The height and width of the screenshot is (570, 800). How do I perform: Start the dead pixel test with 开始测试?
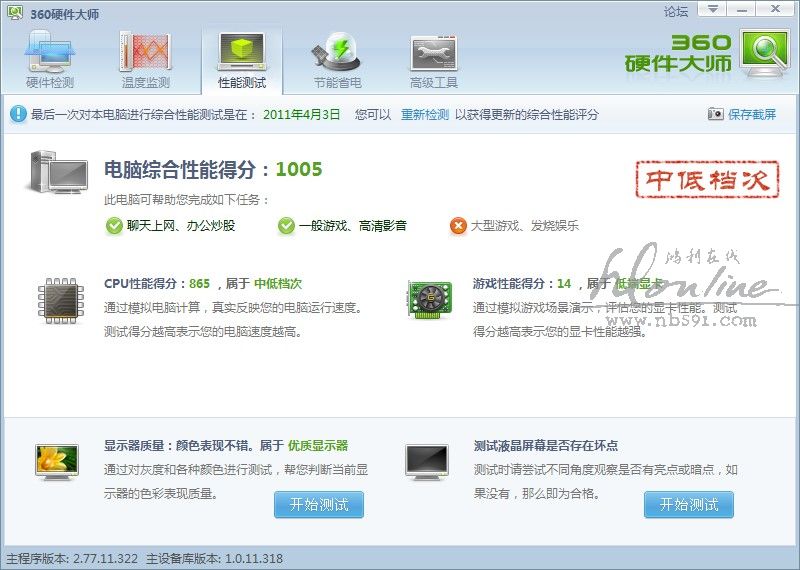tap(689, 505)
